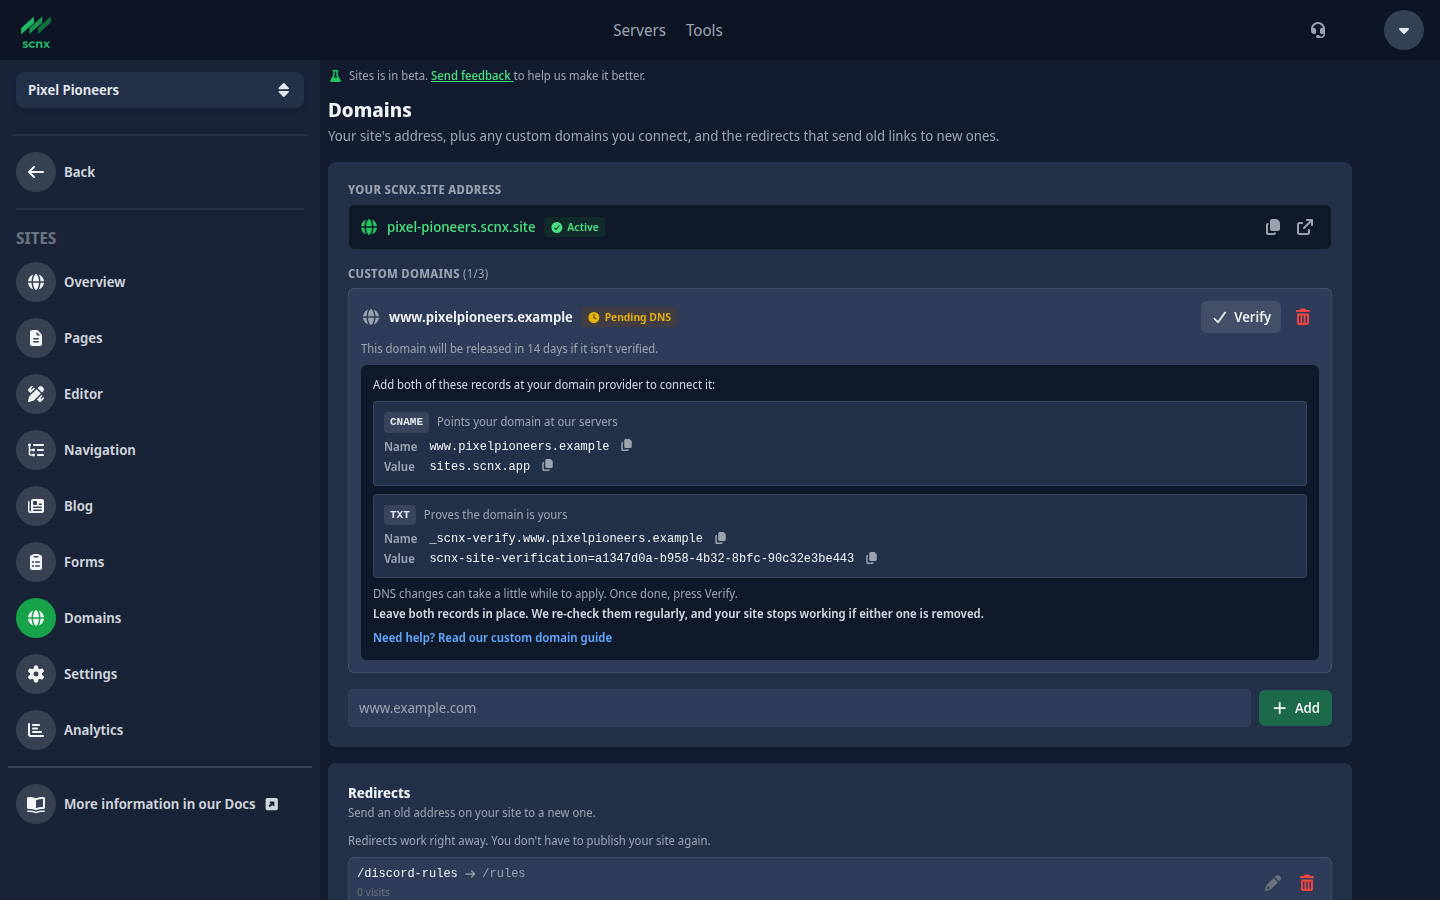The height and width of the screenshot is (900, 1440).
Task: Open the Servers menu
Action: 639,30
